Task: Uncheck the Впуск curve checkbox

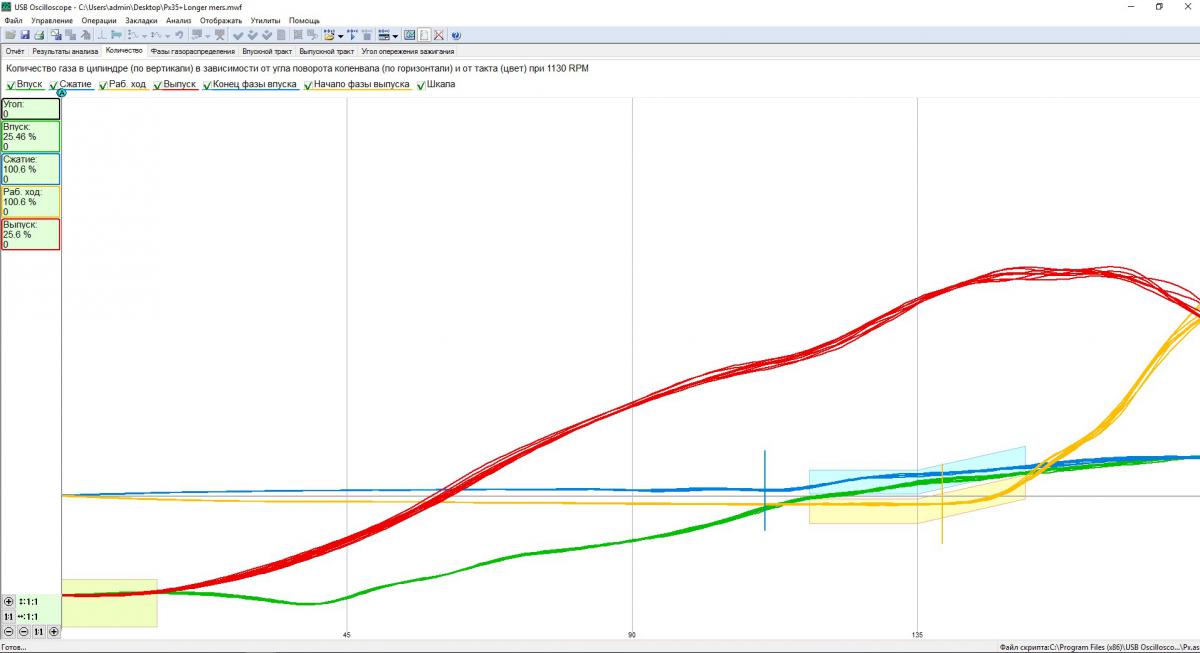Action: (x=11, y=85)
